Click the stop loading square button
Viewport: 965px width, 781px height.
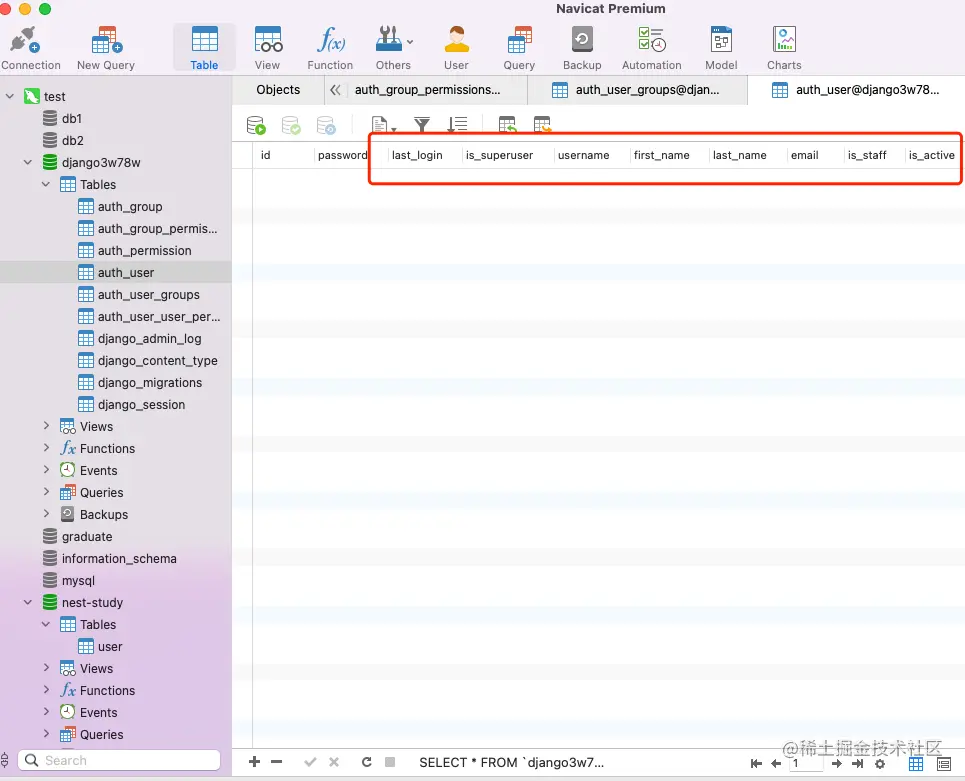pos(390,762)
